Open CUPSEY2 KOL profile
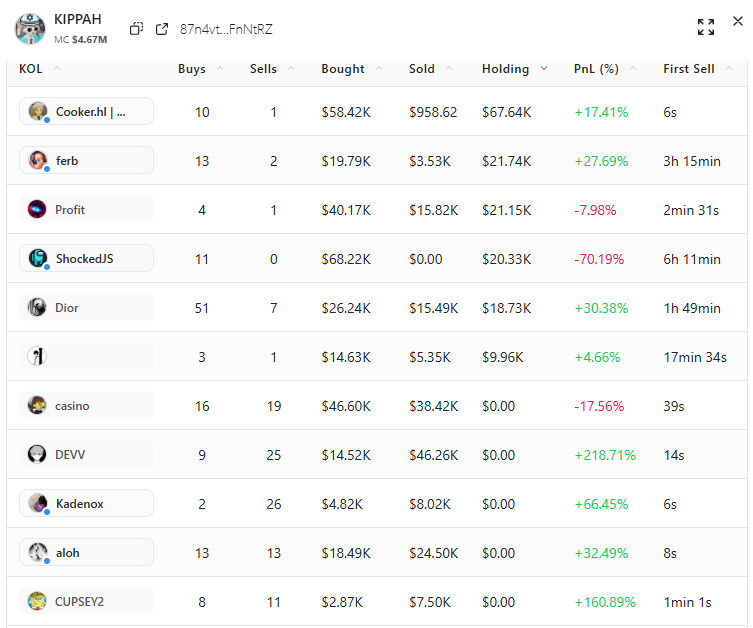Screen dimensions: 753x628 pos(86,601)
